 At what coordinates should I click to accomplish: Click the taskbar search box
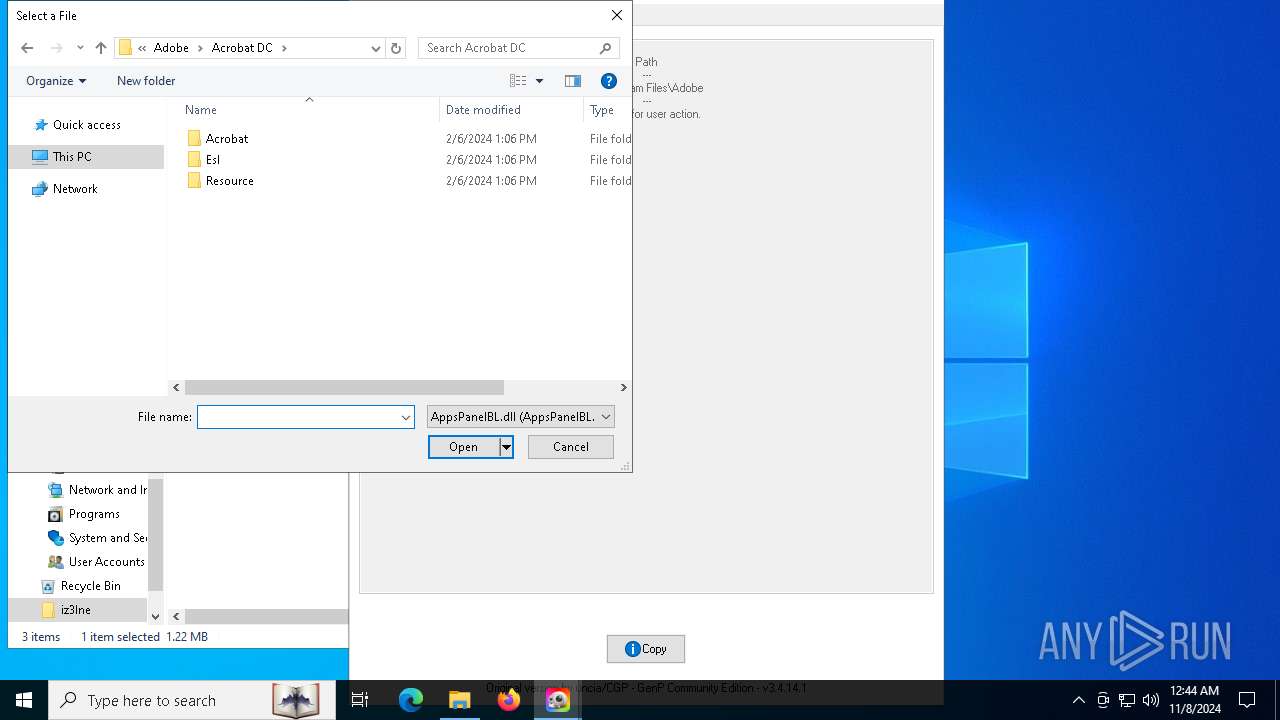192,700
